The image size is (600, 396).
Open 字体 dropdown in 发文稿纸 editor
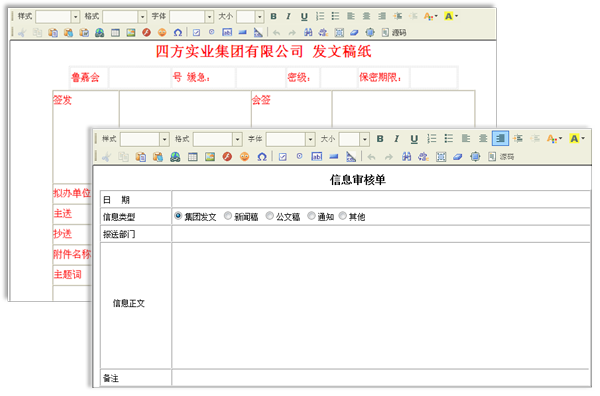[x=209, y=17]
